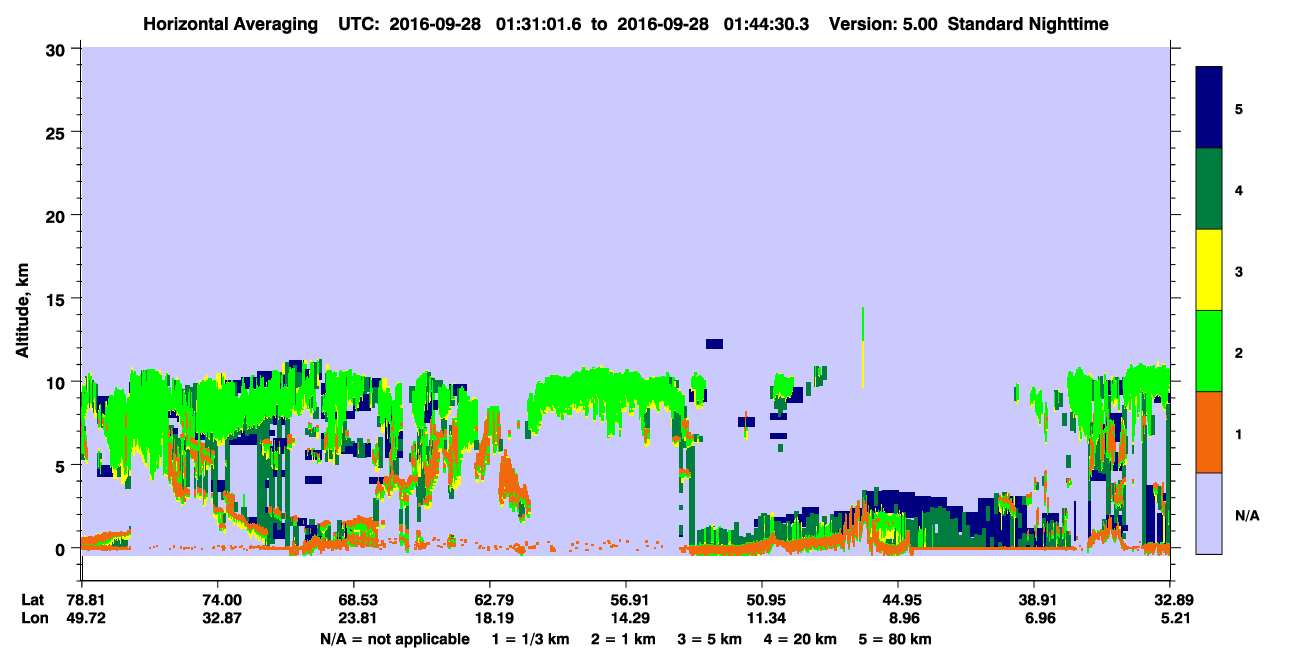The height and width of the screenshot is (667, 1300).
Task: Click the legend text '4 = 20 km'
Action: point(800,639)
